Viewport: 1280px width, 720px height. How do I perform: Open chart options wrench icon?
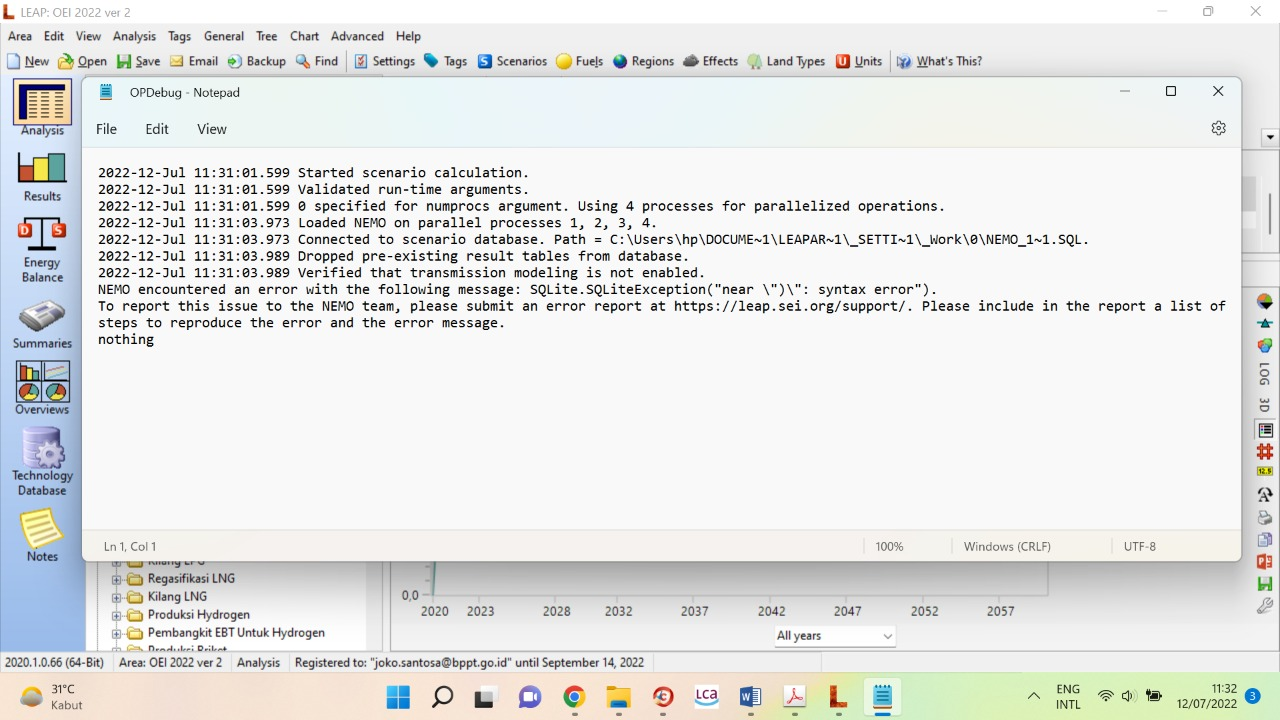pyautogui.click(x=1265, y=606)
